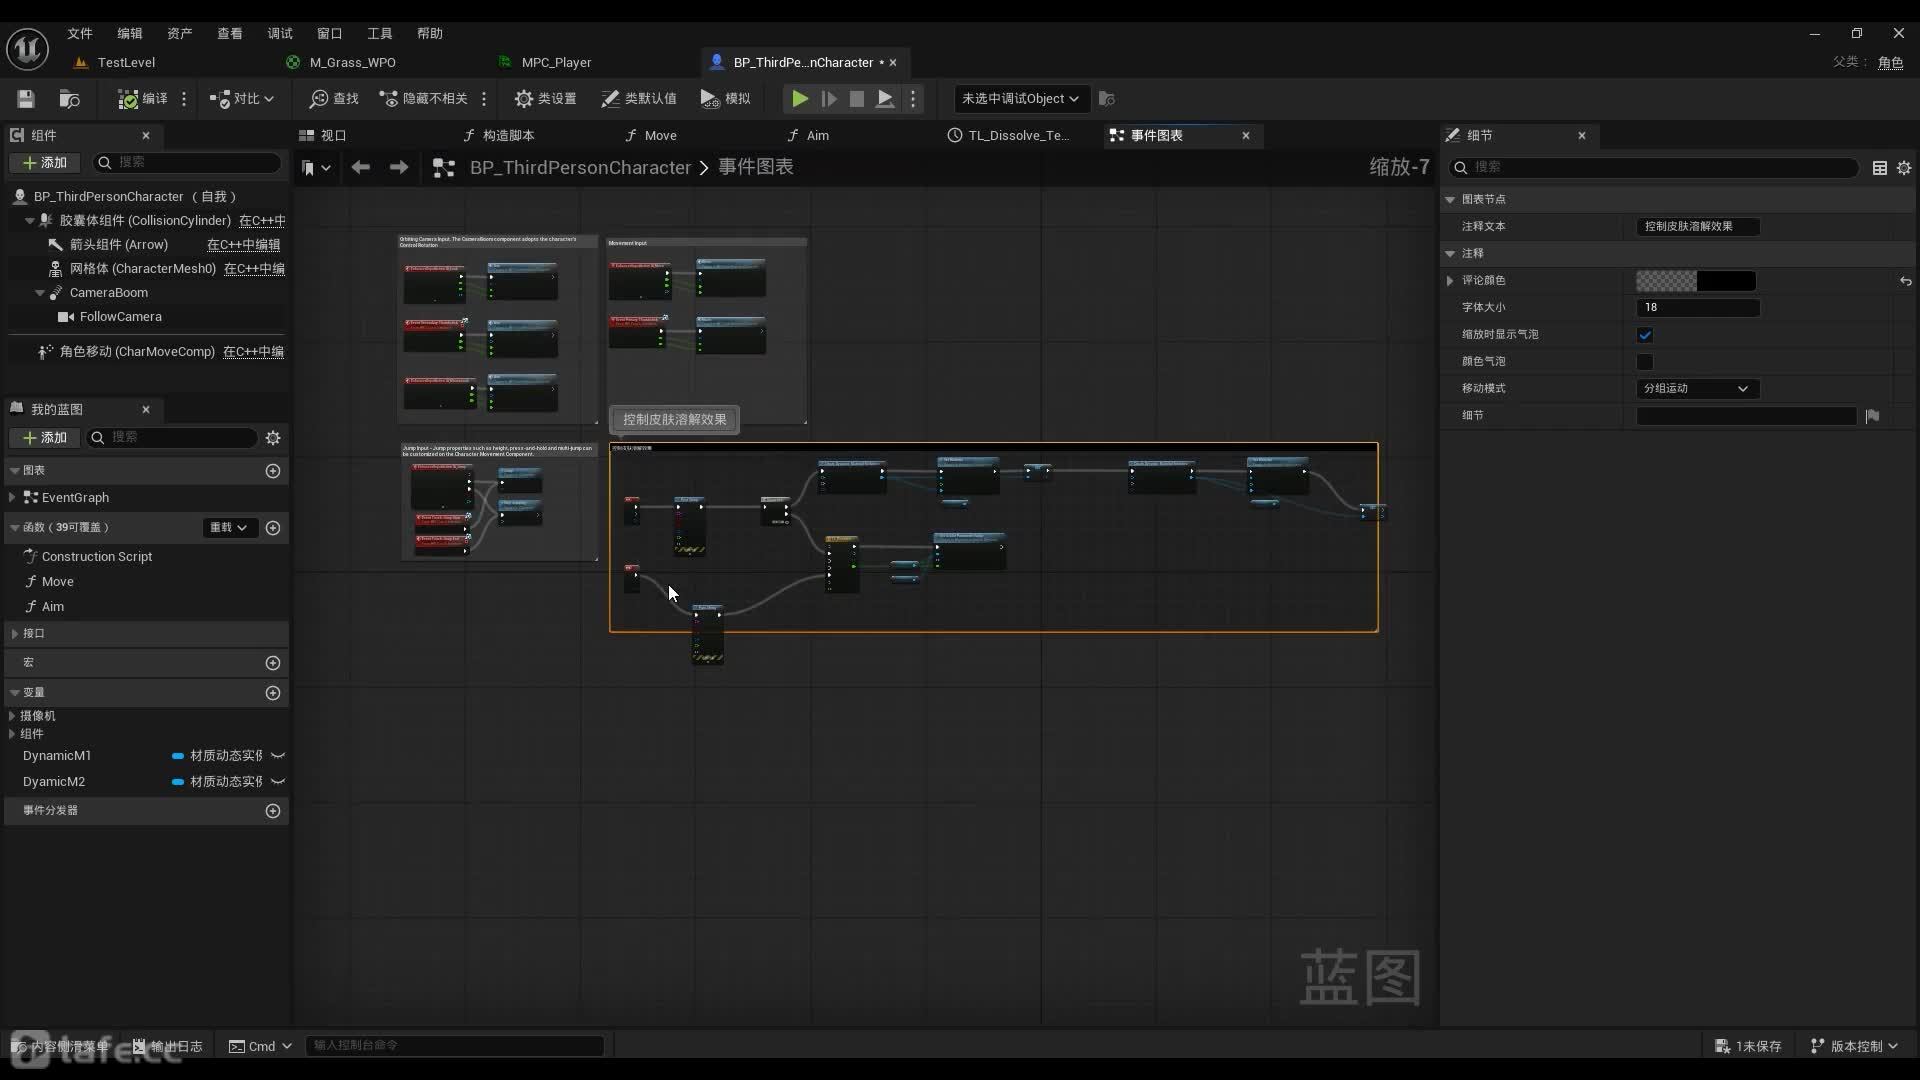Click the 查找 find tool
Viewport: 1920px width, 1080px height.
click(334, 98)
